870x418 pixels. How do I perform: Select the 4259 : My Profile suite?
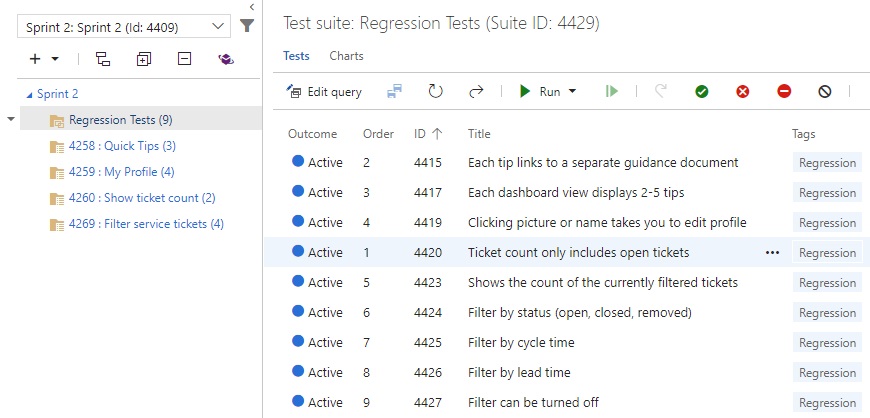click(x=122, y=172)
